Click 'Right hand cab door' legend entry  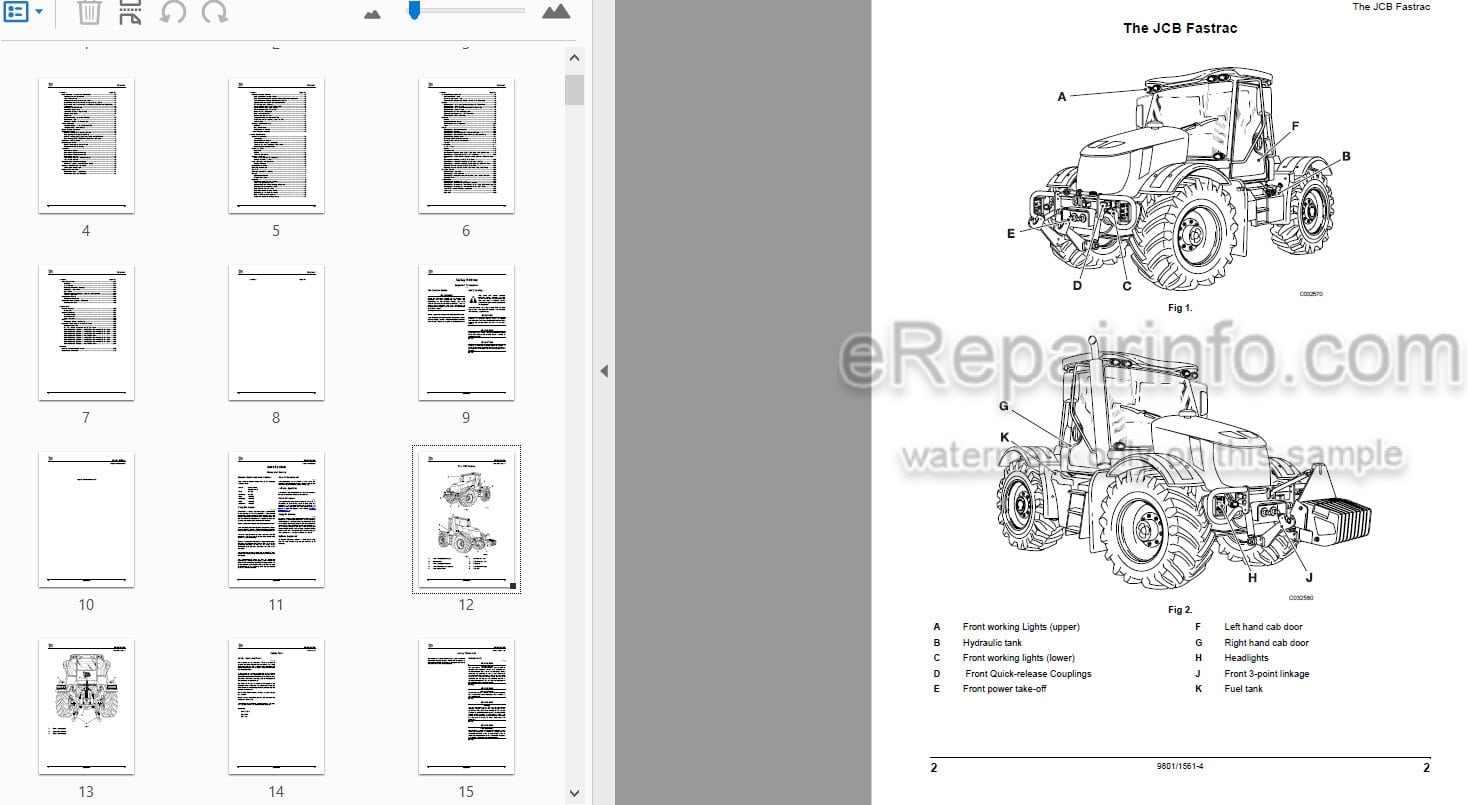(1266, 643)
